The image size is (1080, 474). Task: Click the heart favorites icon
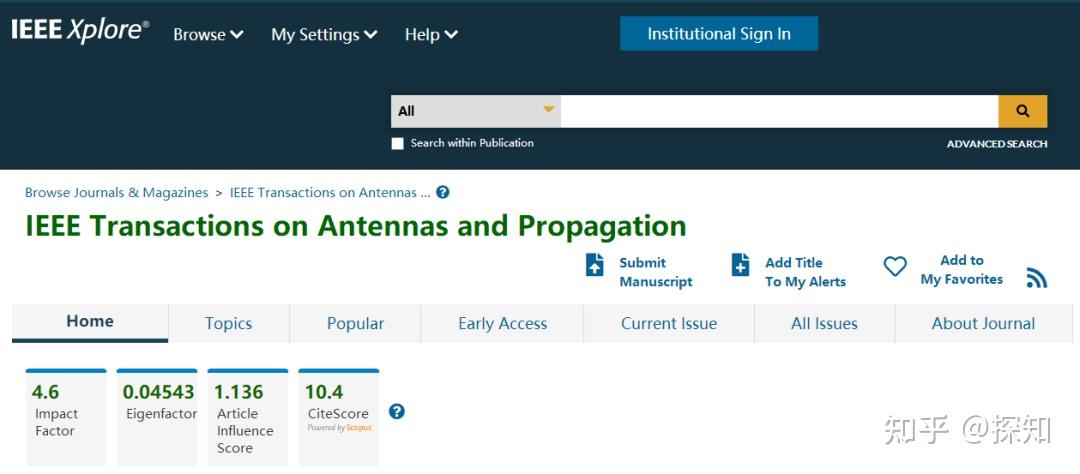coord(895,266)
